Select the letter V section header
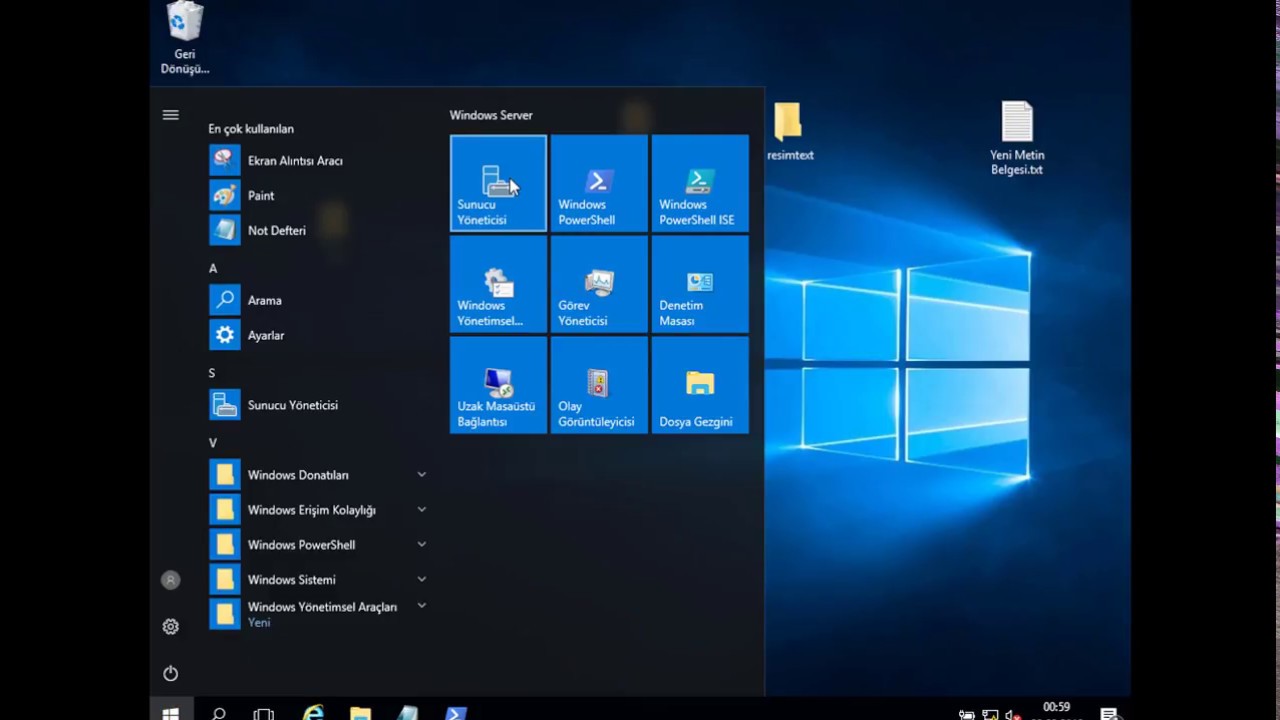 213,443
